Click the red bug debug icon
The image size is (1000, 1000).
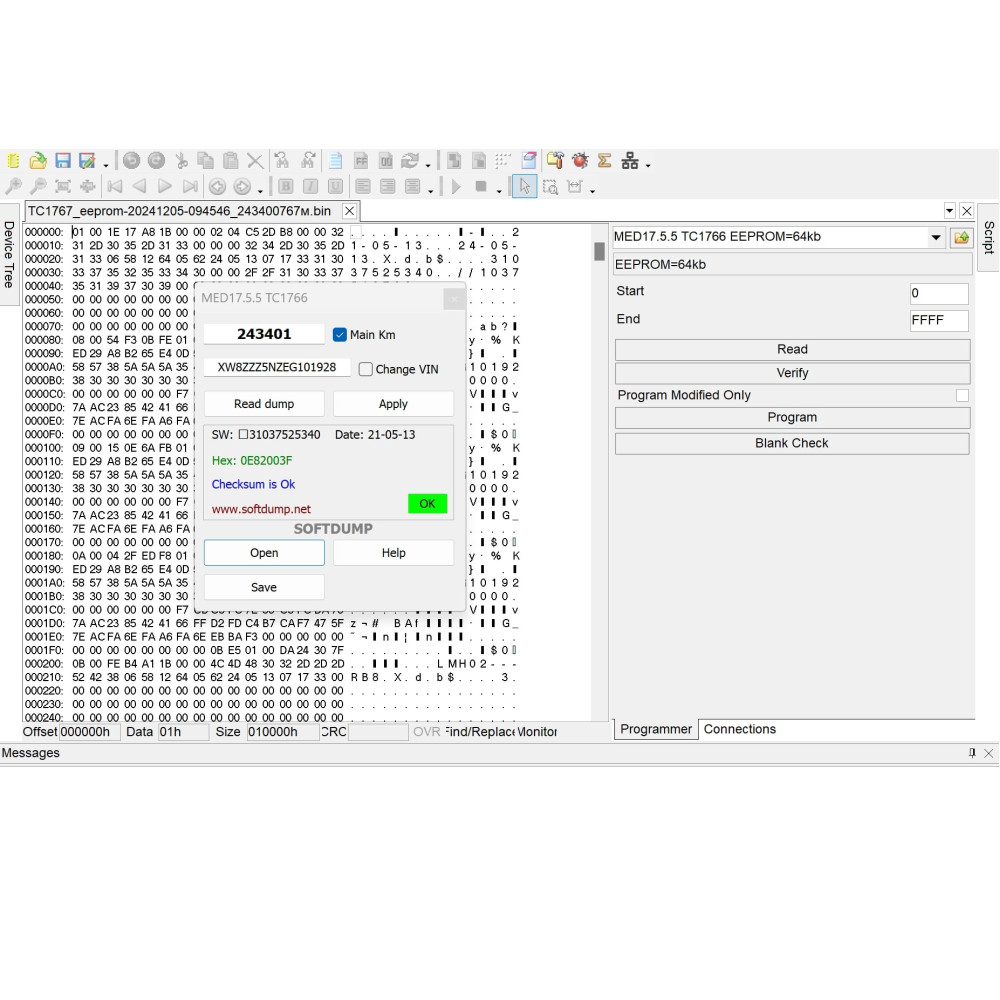[580, 161]
